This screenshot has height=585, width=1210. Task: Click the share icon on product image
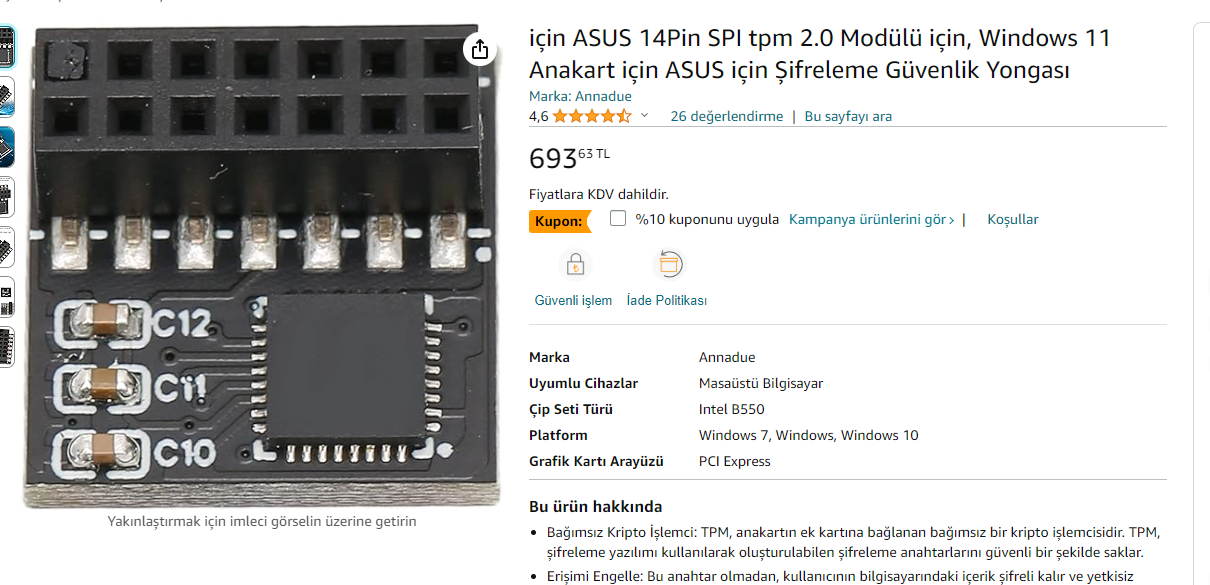[x=479, y=49]
